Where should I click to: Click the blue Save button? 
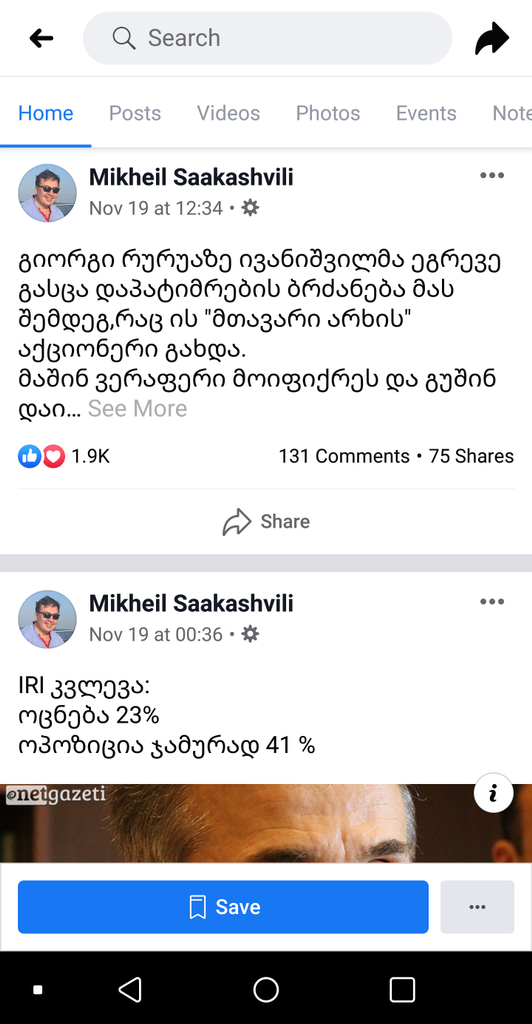(223, 907)
